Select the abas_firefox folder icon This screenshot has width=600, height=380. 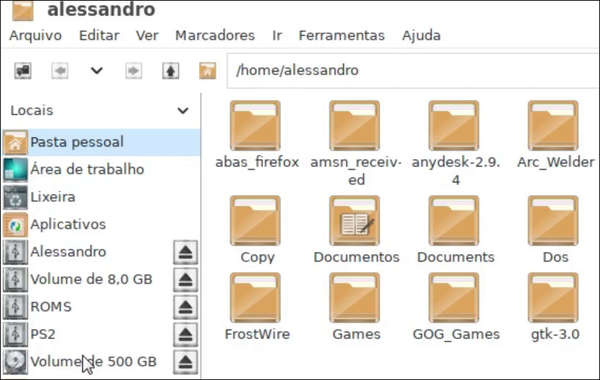point(255,126)
